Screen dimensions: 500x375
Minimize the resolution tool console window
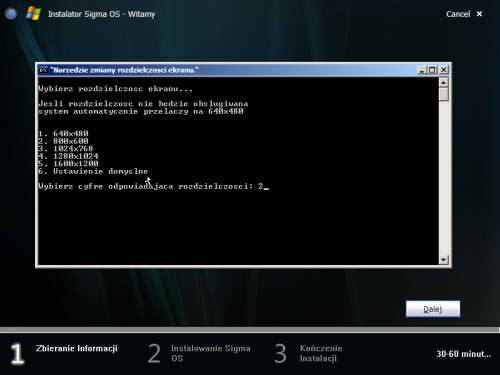pyautogui.click(x=422, y=70)
